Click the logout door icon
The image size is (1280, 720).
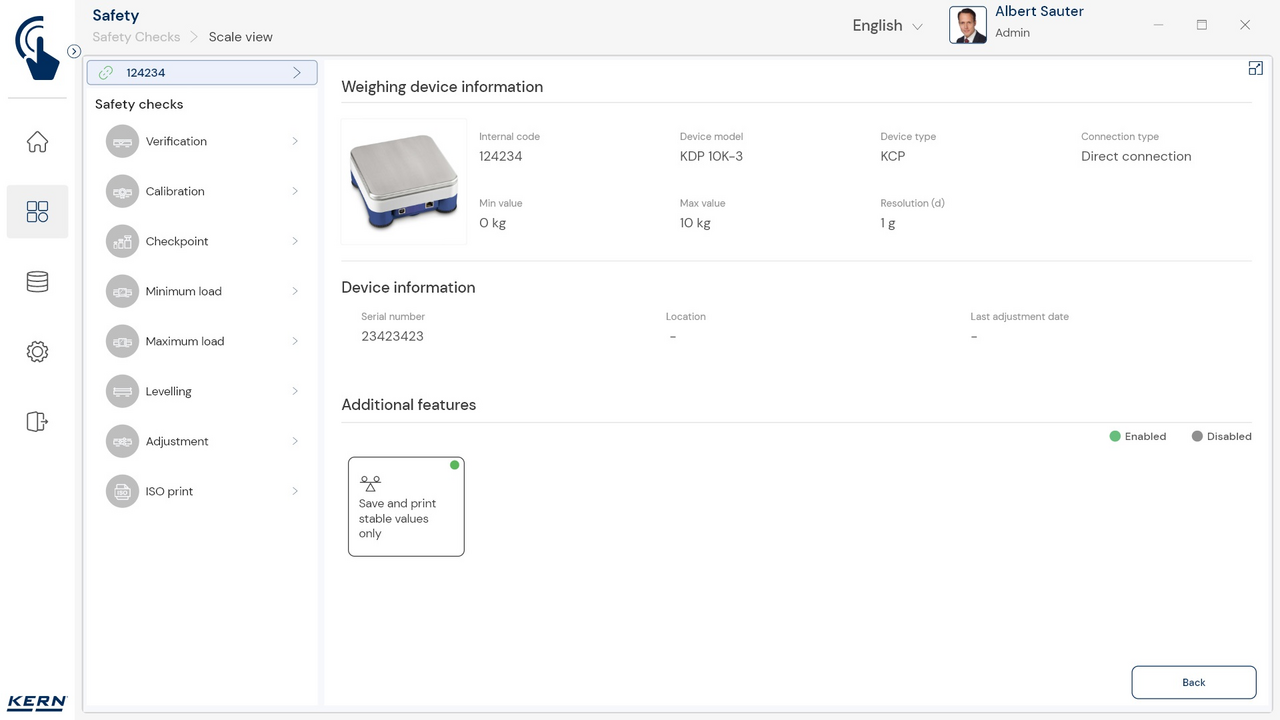pos(37,422)
